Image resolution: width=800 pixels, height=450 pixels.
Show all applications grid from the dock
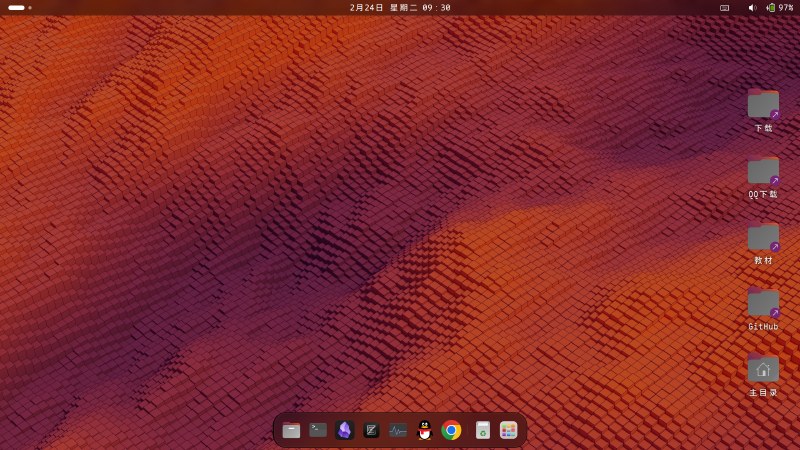tap(509, 430)
